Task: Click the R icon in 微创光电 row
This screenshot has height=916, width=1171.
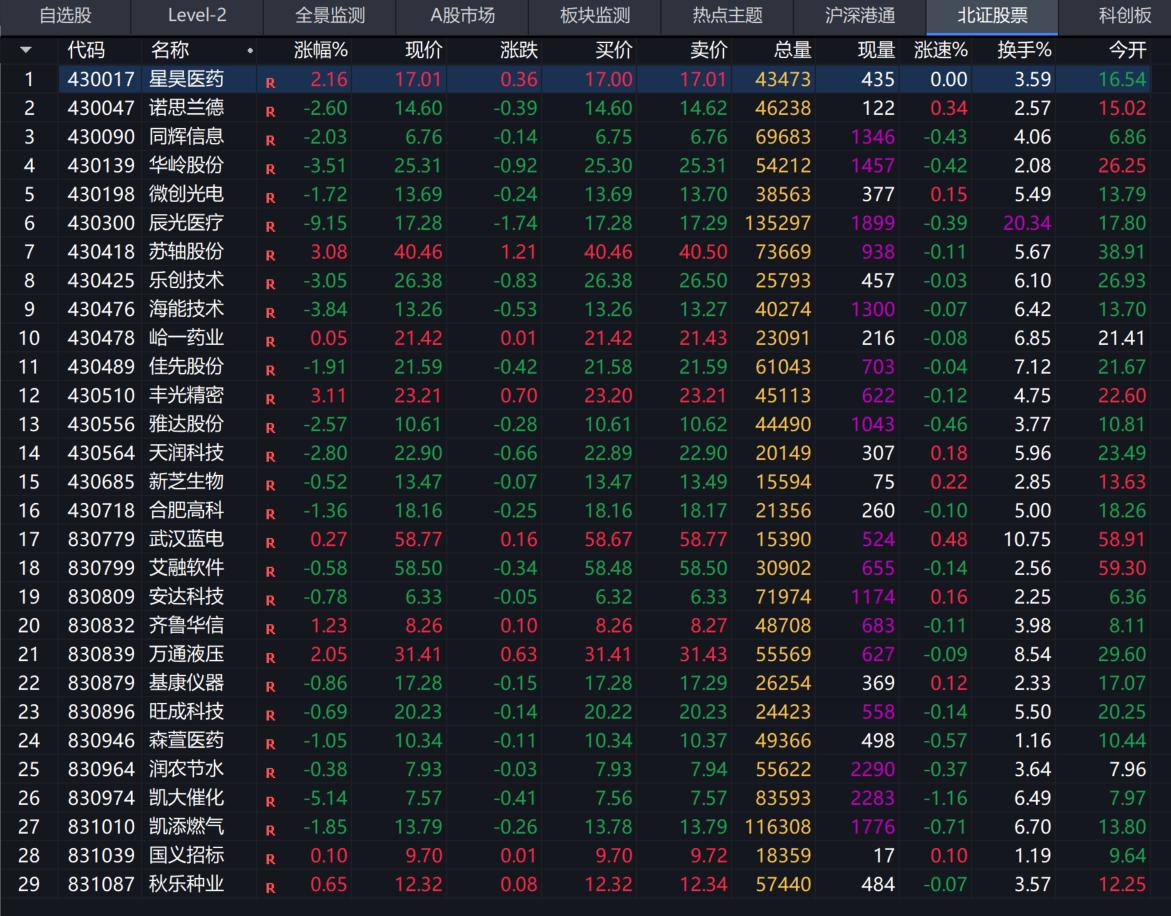Action: [270, 197]
